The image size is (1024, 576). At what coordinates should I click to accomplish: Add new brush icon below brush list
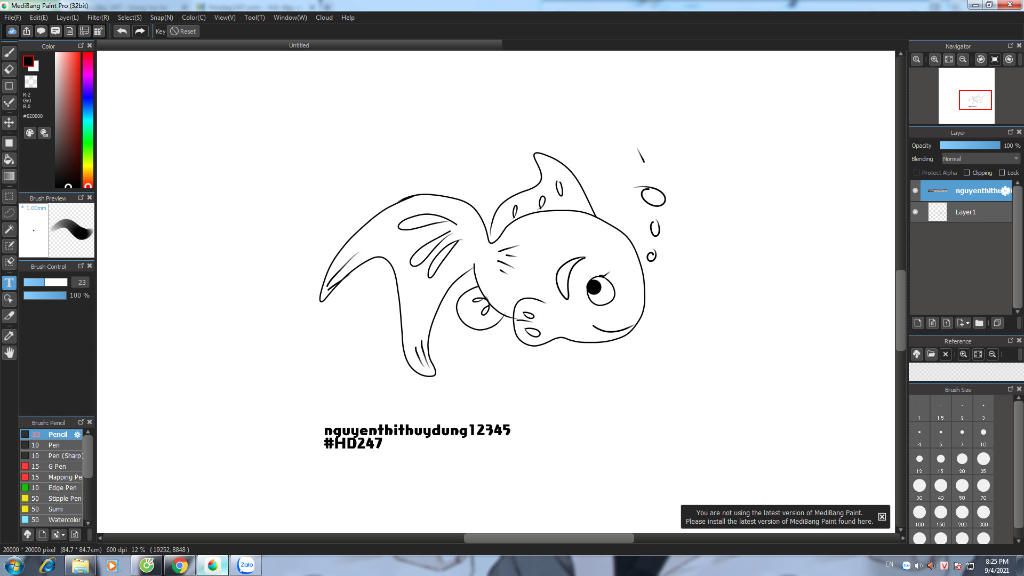click(42, 534)
